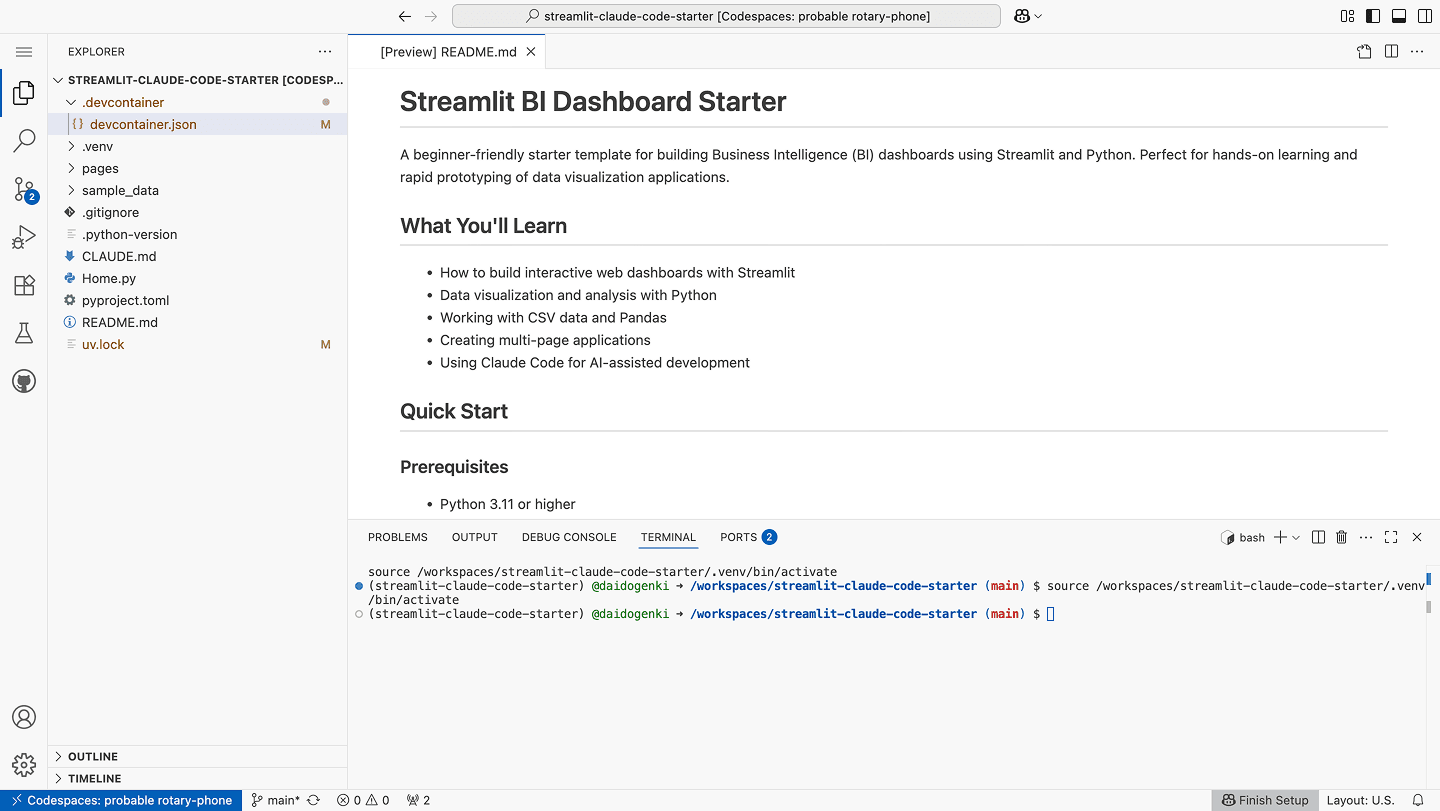The width and height of the screenshot is (1440, 811).
Task: Expand the sample_data folder
Action: (x=120, y=190)
